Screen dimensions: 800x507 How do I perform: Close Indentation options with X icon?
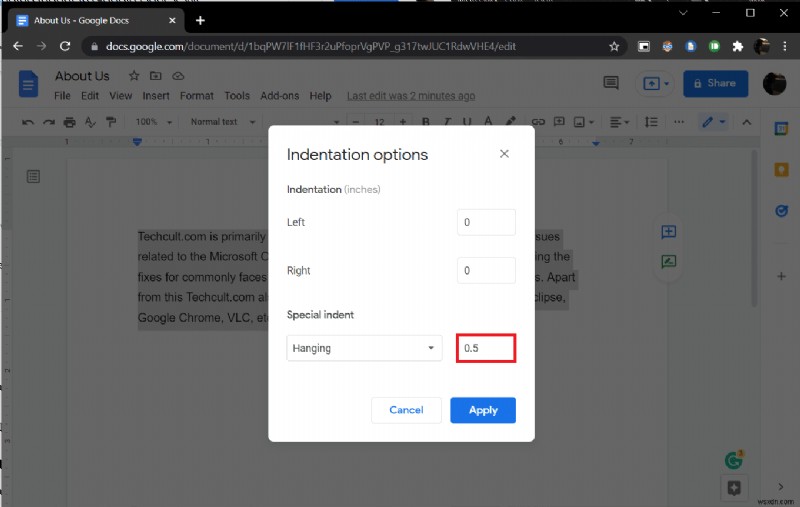point(504,154)
